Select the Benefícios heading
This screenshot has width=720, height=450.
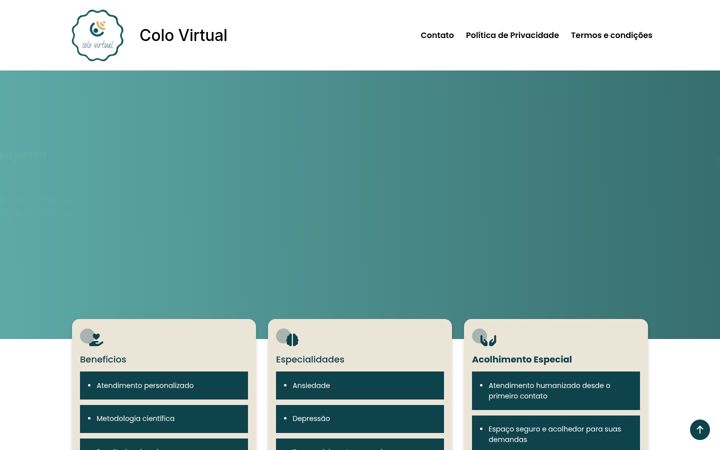103,360
